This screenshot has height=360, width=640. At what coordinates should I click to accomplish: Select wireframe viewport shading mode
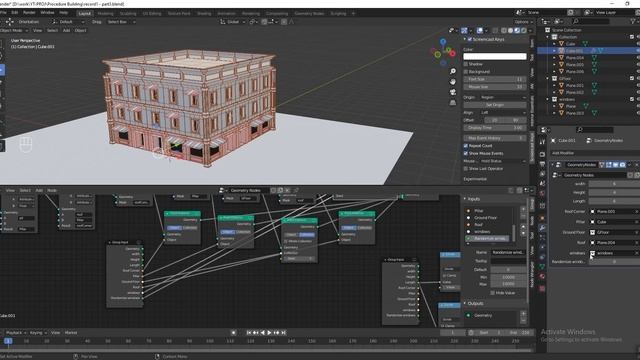coord(504,31)
